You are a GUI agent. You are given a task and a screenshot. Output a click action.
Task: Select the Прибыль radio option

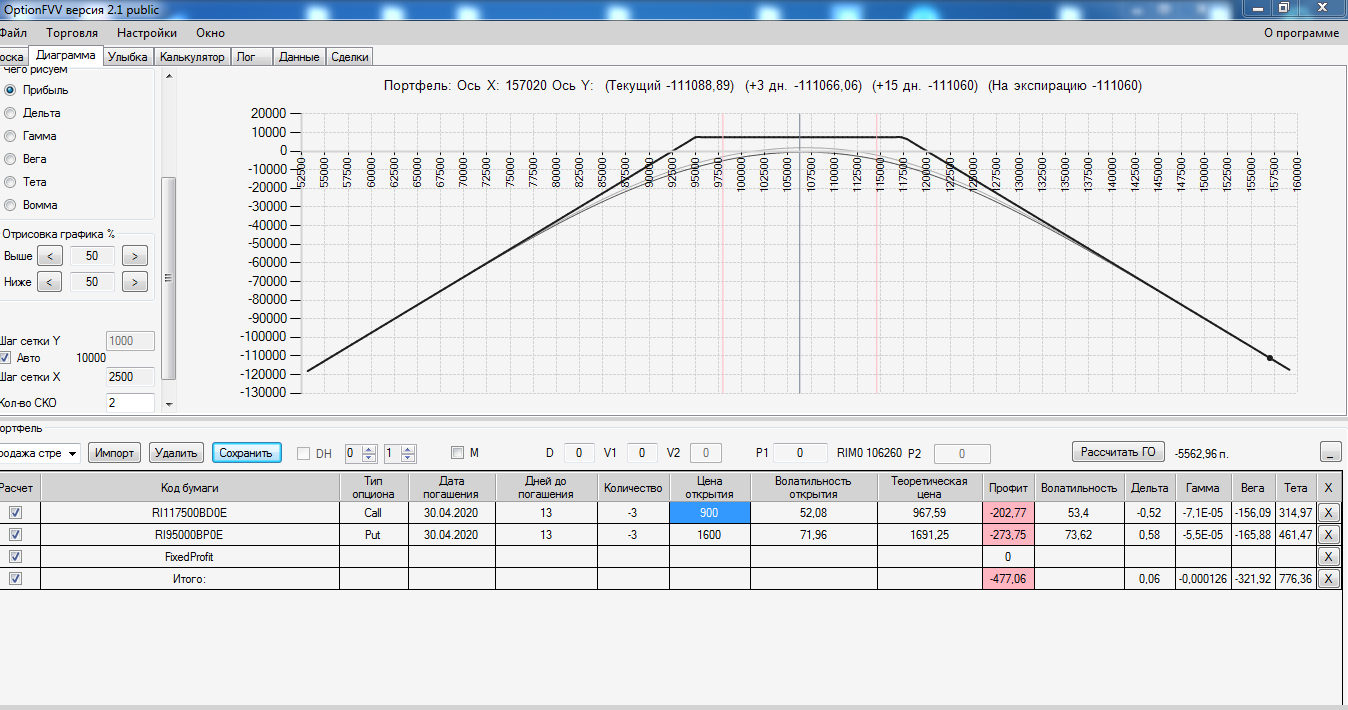coord(11,90)
